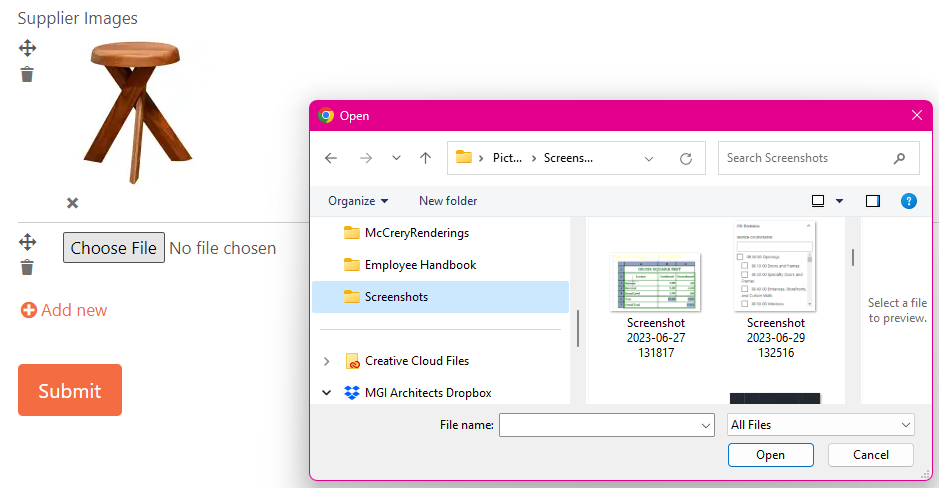Click New folder in the toolbar
Screen dimensions: 939x488
coord(448,201)
